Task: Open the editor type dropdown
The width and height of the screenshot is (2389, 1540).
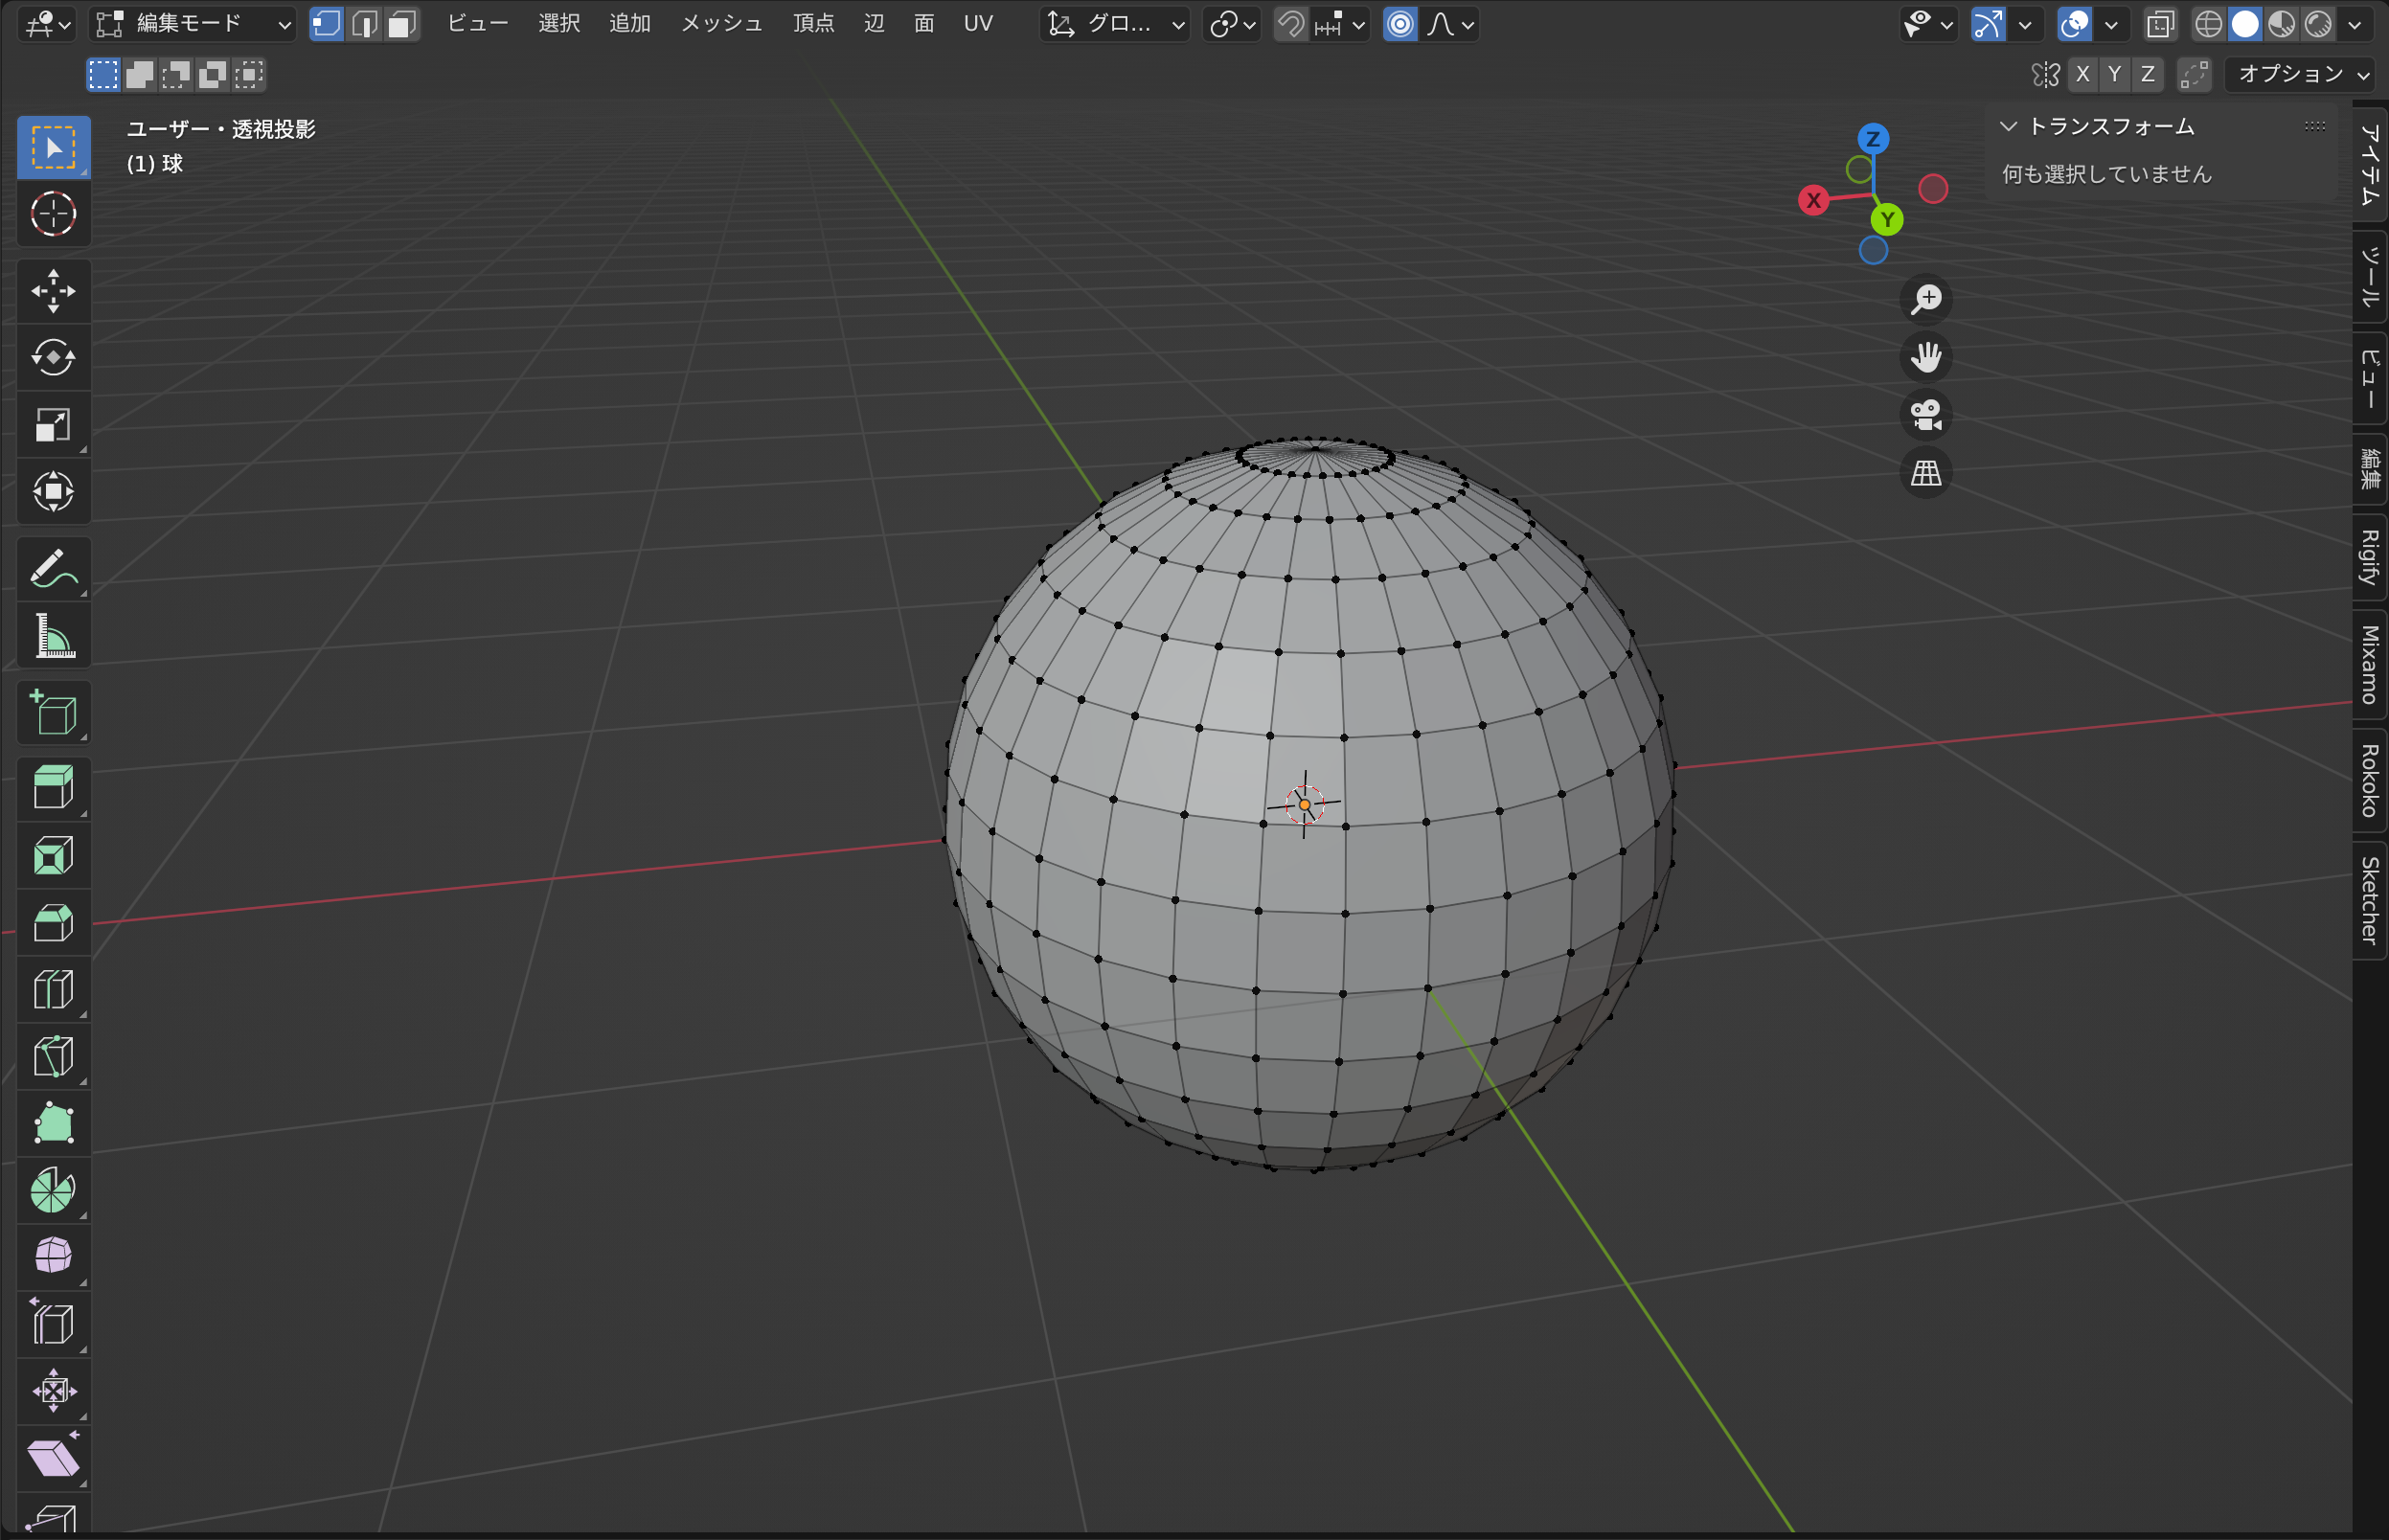Action: pos(46,24)
